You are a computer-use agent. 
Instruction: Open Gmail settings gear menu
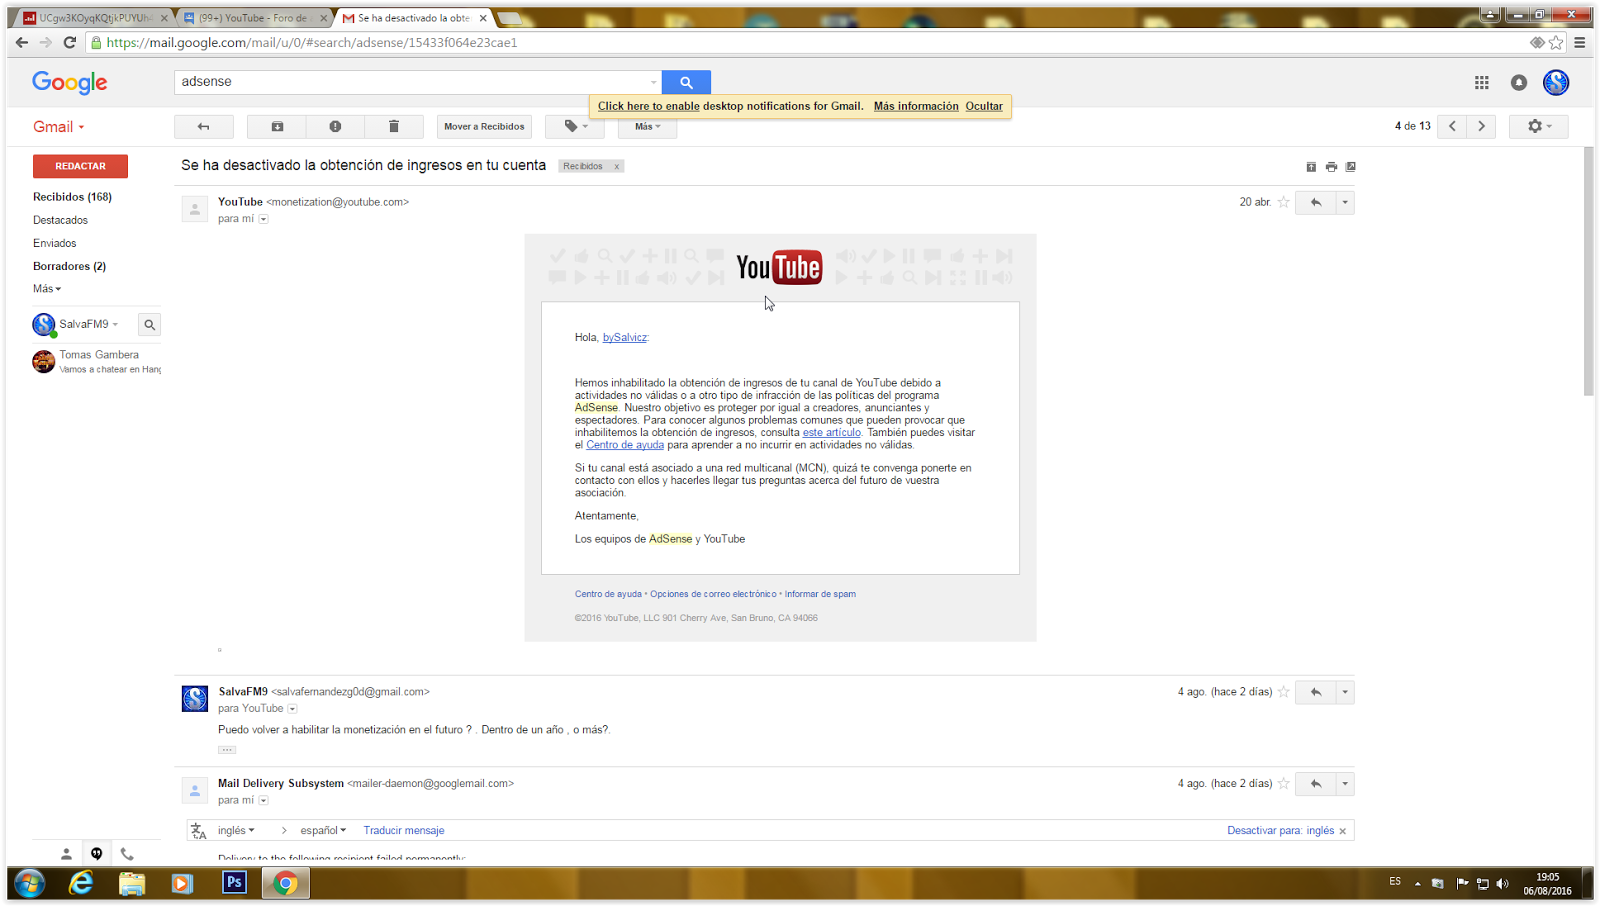(1539, 126)
